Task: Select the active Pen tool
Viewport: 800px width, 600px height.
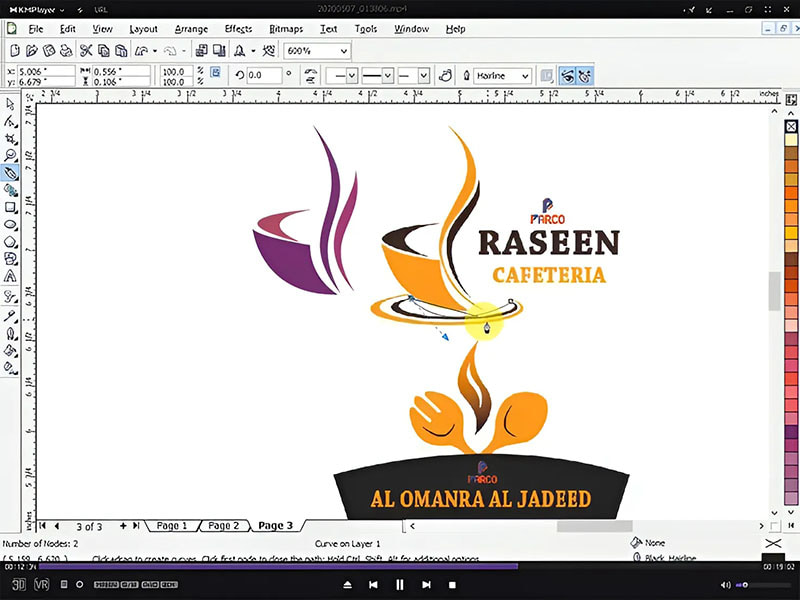Action: pyautogui.click(x=10, y=173)
